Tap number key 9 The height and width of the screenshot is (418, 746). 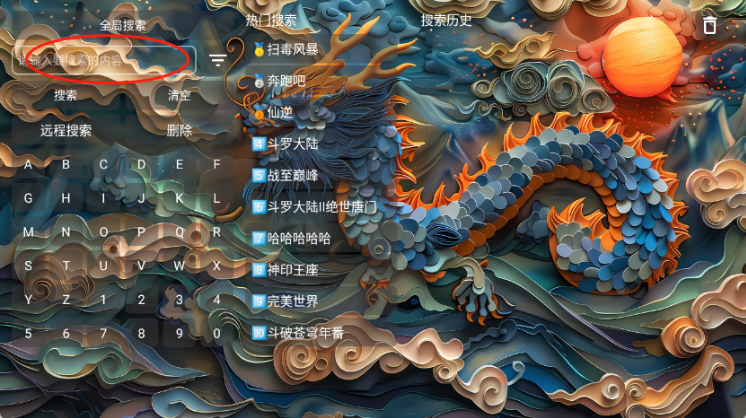click(179, 333)
